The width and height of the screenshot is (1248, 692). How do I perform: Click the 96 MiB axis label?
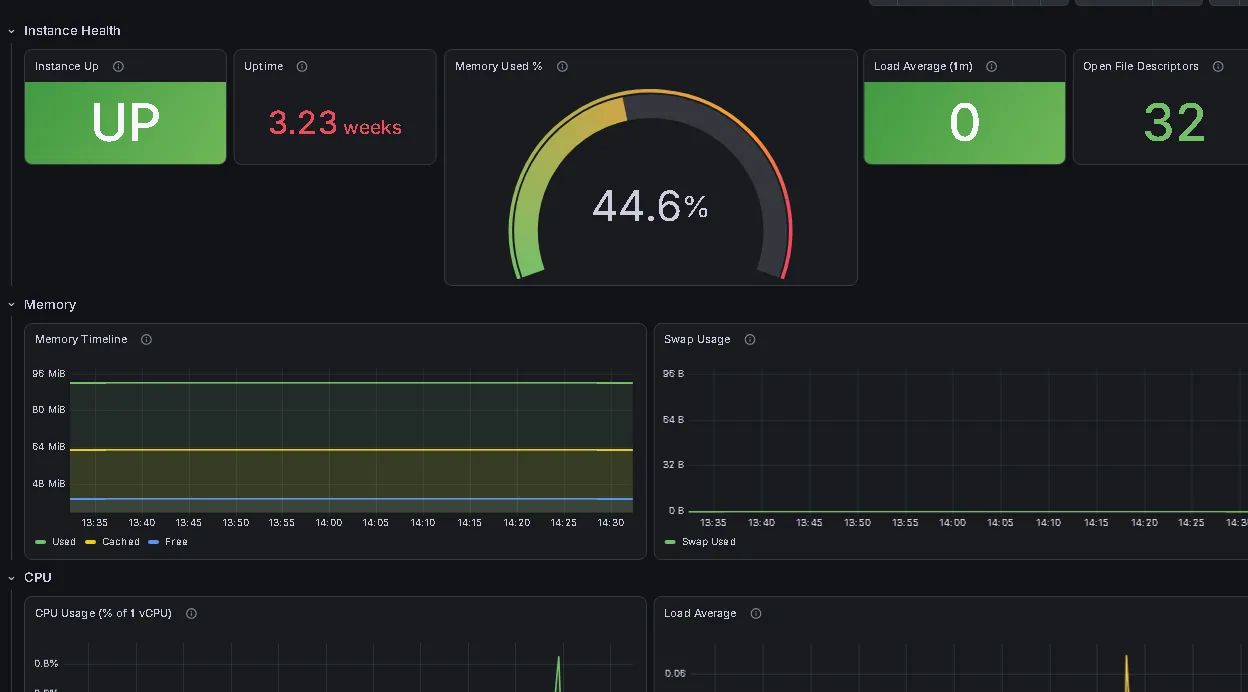(x=49, y=374)
